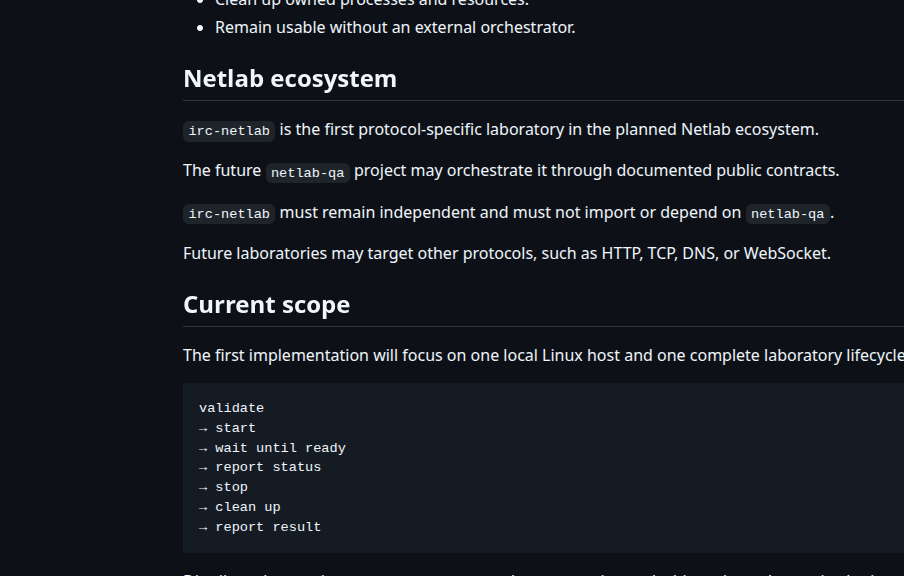Viewport: 904px width, 576px height.
Task: Click 'irc-netlab' code tag before 'must remain independent'
Action: 229,214
